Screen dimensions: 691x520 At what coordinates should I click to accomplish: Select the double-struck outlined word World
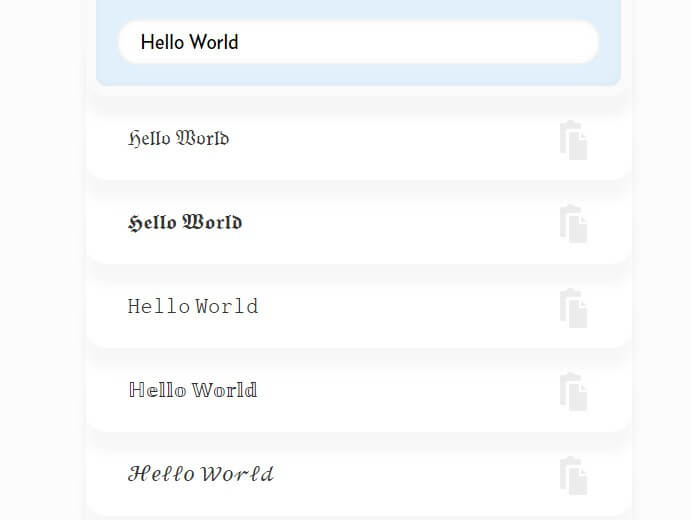pyautogui.click(x=225, y=390)
